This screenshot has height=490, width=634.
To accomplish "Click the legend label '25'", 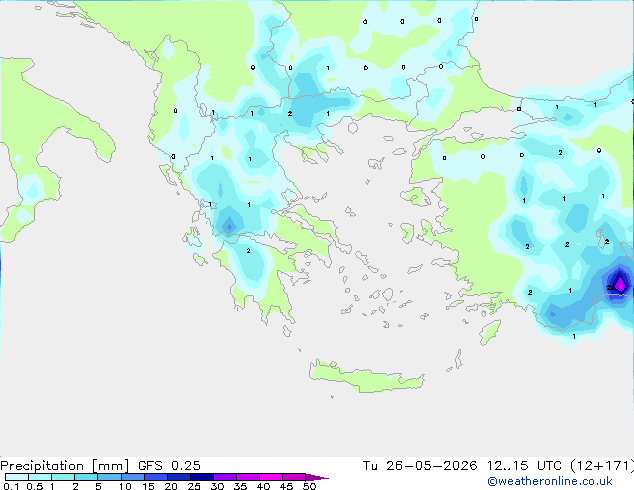I will (194, 486).
